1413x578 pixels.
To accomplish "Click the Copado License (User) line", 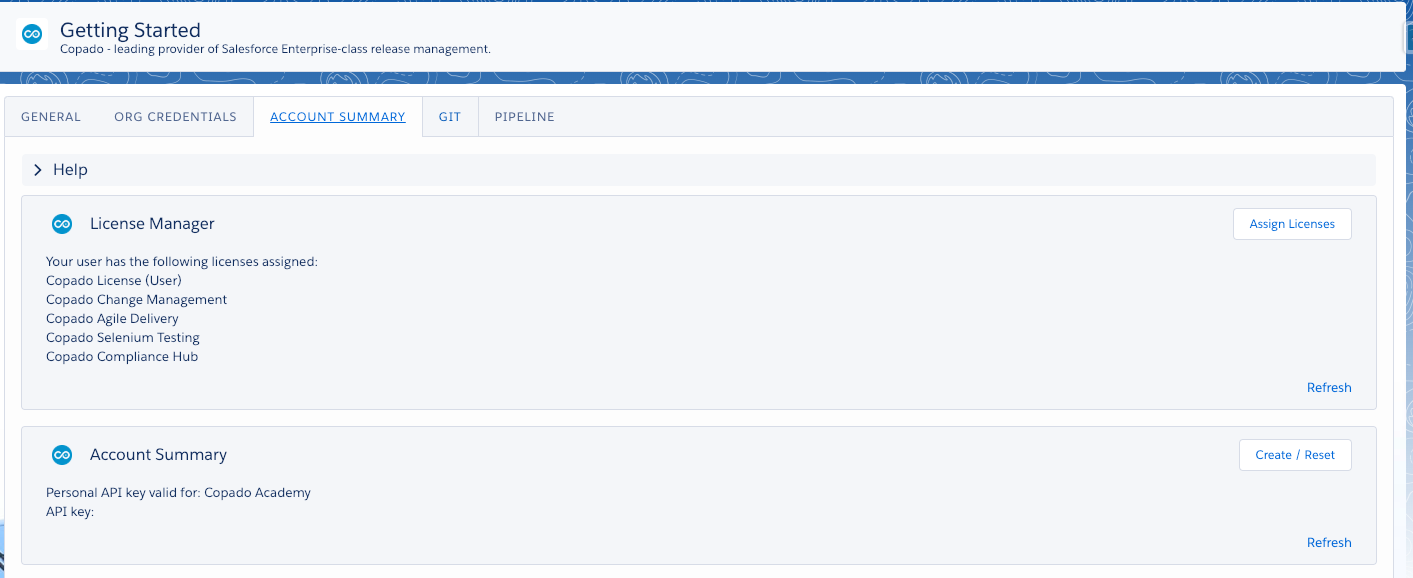I will (x=114, y=281).
